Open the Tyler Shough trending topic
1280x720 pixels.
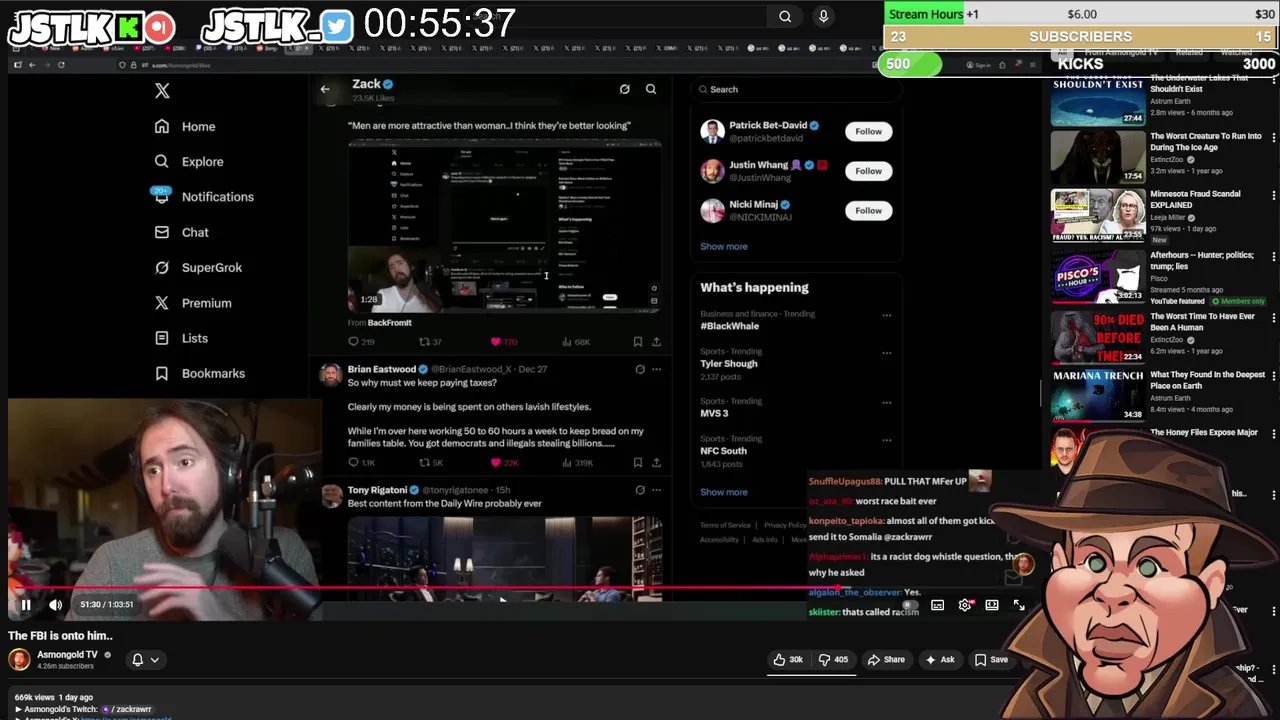click(x=728, y=364)
